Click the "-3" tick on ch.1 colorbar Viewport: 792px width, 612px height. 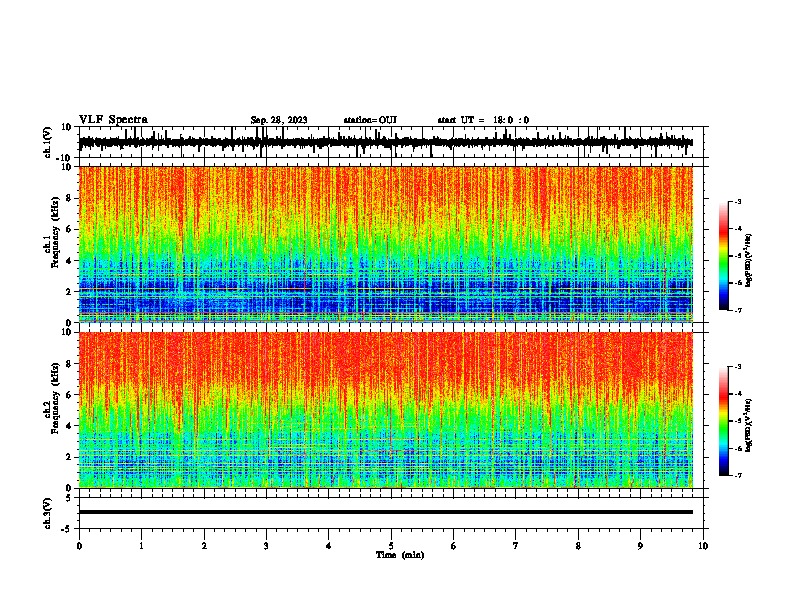(x=737, y=201)
